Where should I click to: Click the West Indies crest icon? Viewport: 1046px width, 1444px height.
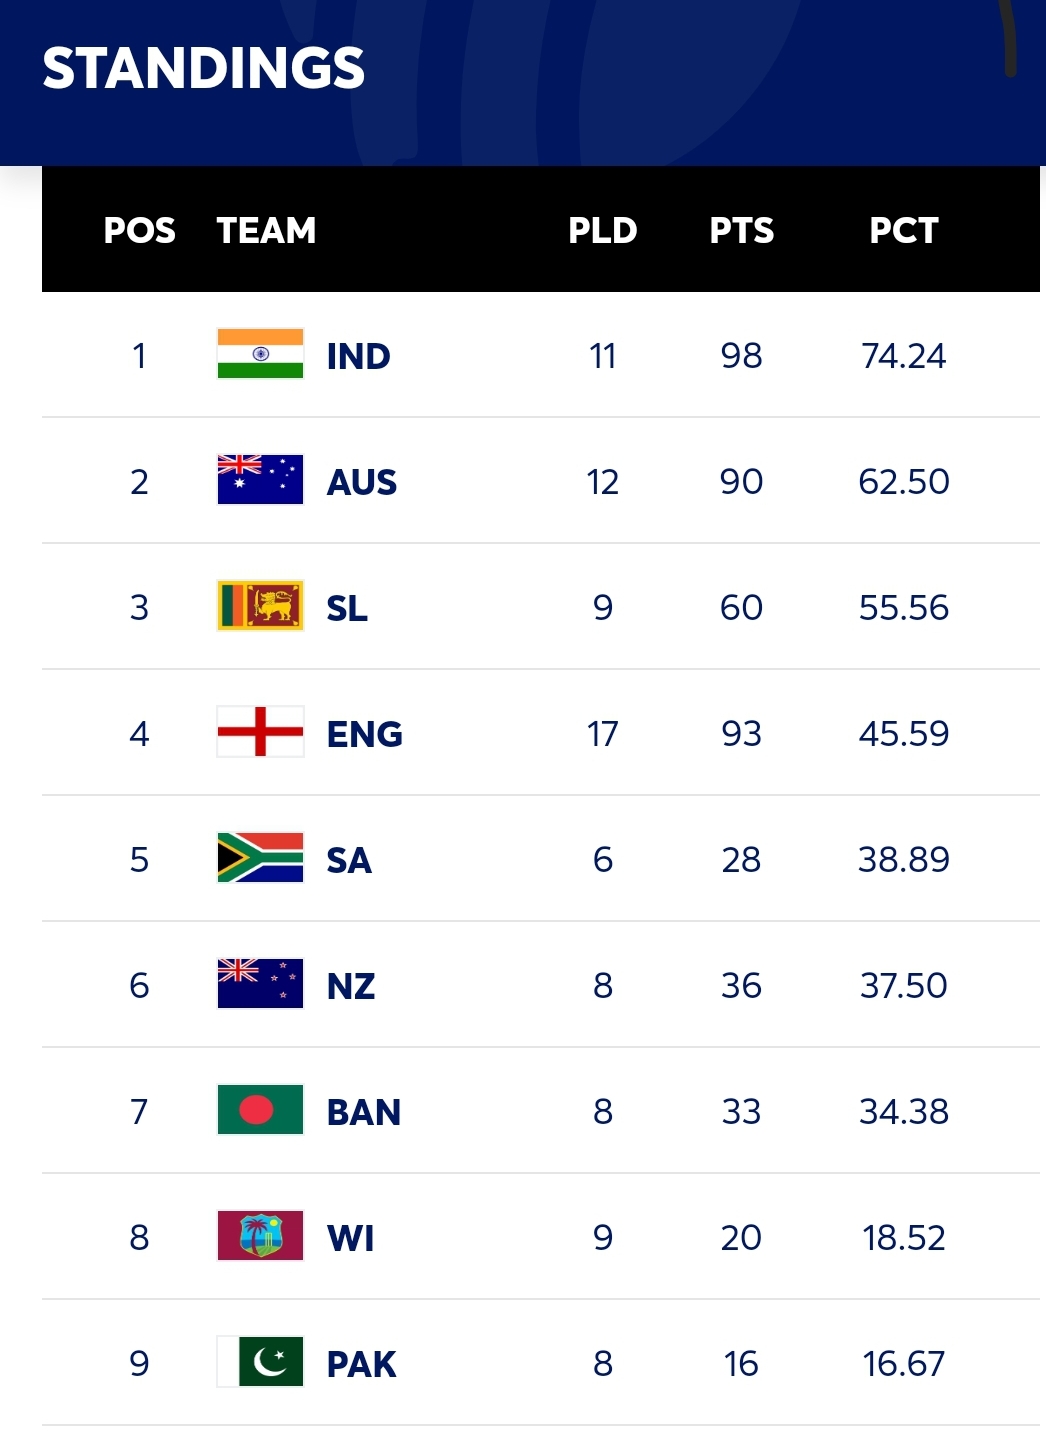(260, 1236)
